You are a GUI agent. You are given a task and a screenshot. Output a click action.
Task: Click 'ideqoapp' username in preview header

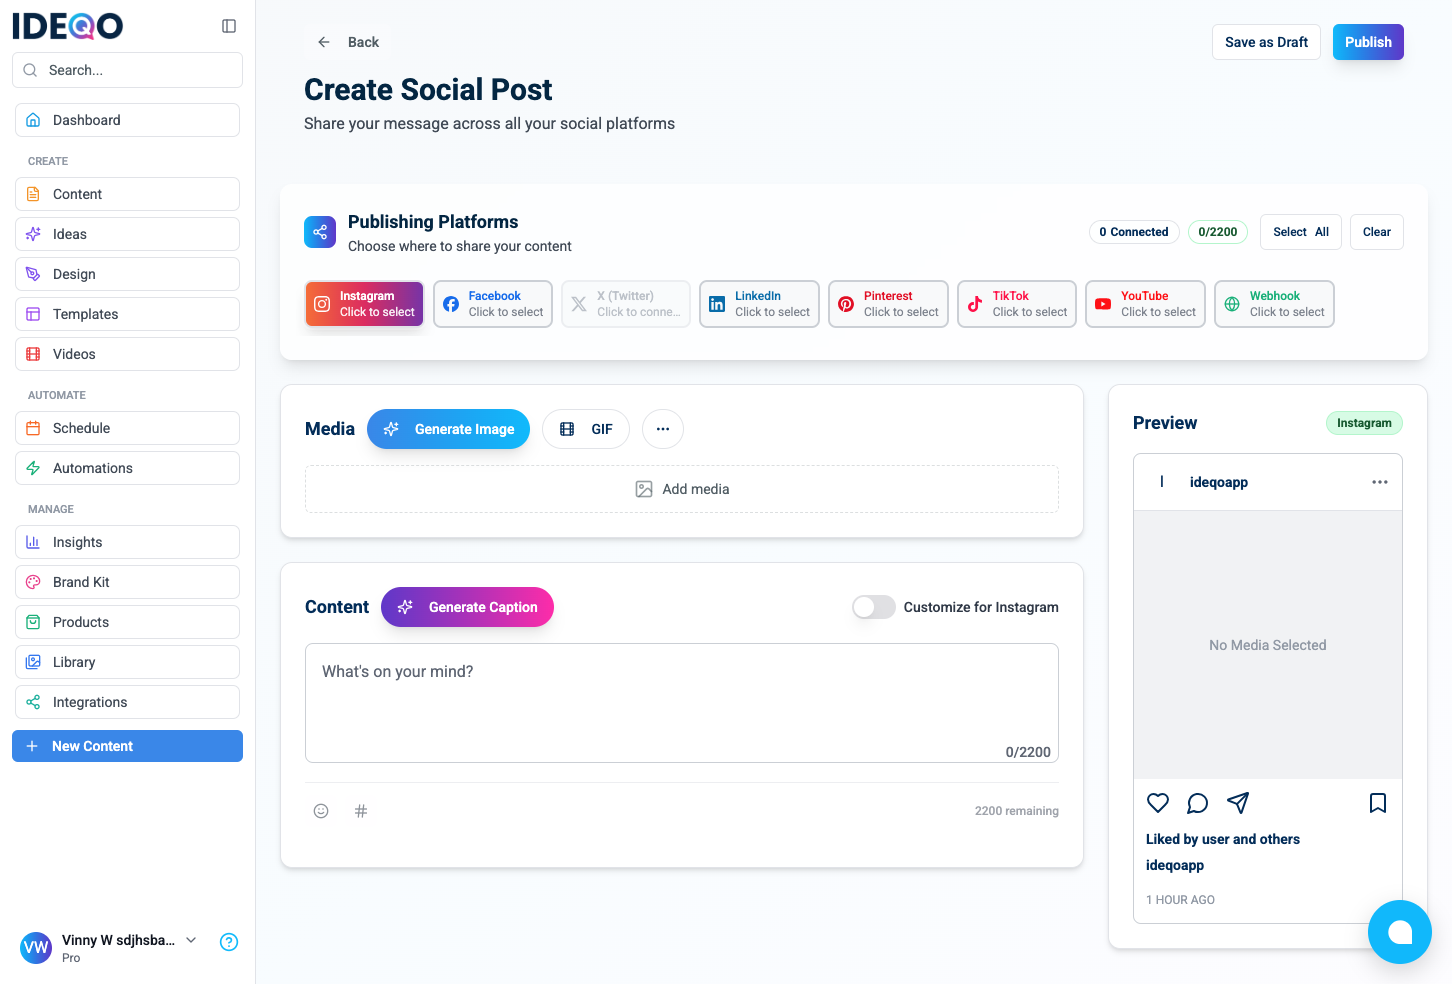coord(1219,482)
